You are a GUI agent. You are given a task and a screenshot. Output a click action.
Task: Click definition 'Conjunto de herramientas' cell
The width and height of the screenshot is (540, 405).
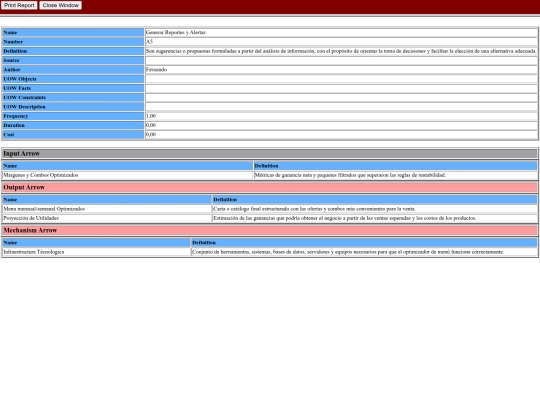point(364,252)
